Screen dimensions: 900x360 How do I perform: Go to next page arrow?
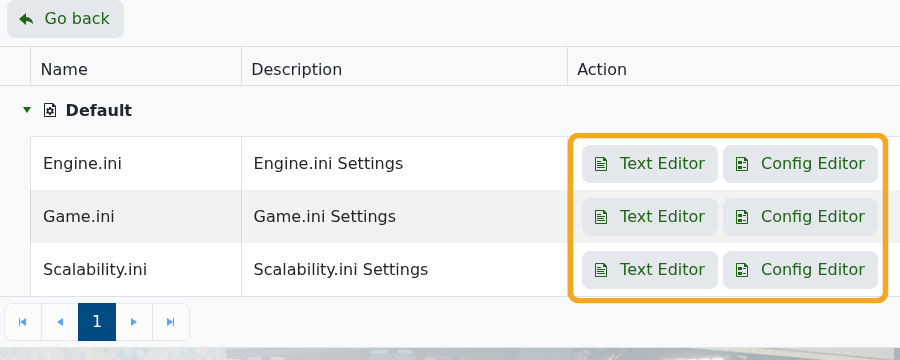134,322
